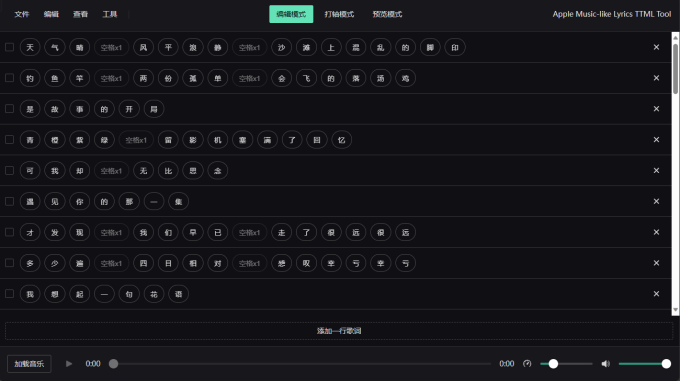
Task: Mute audio with the speaker icon
Action: [605, 364]
